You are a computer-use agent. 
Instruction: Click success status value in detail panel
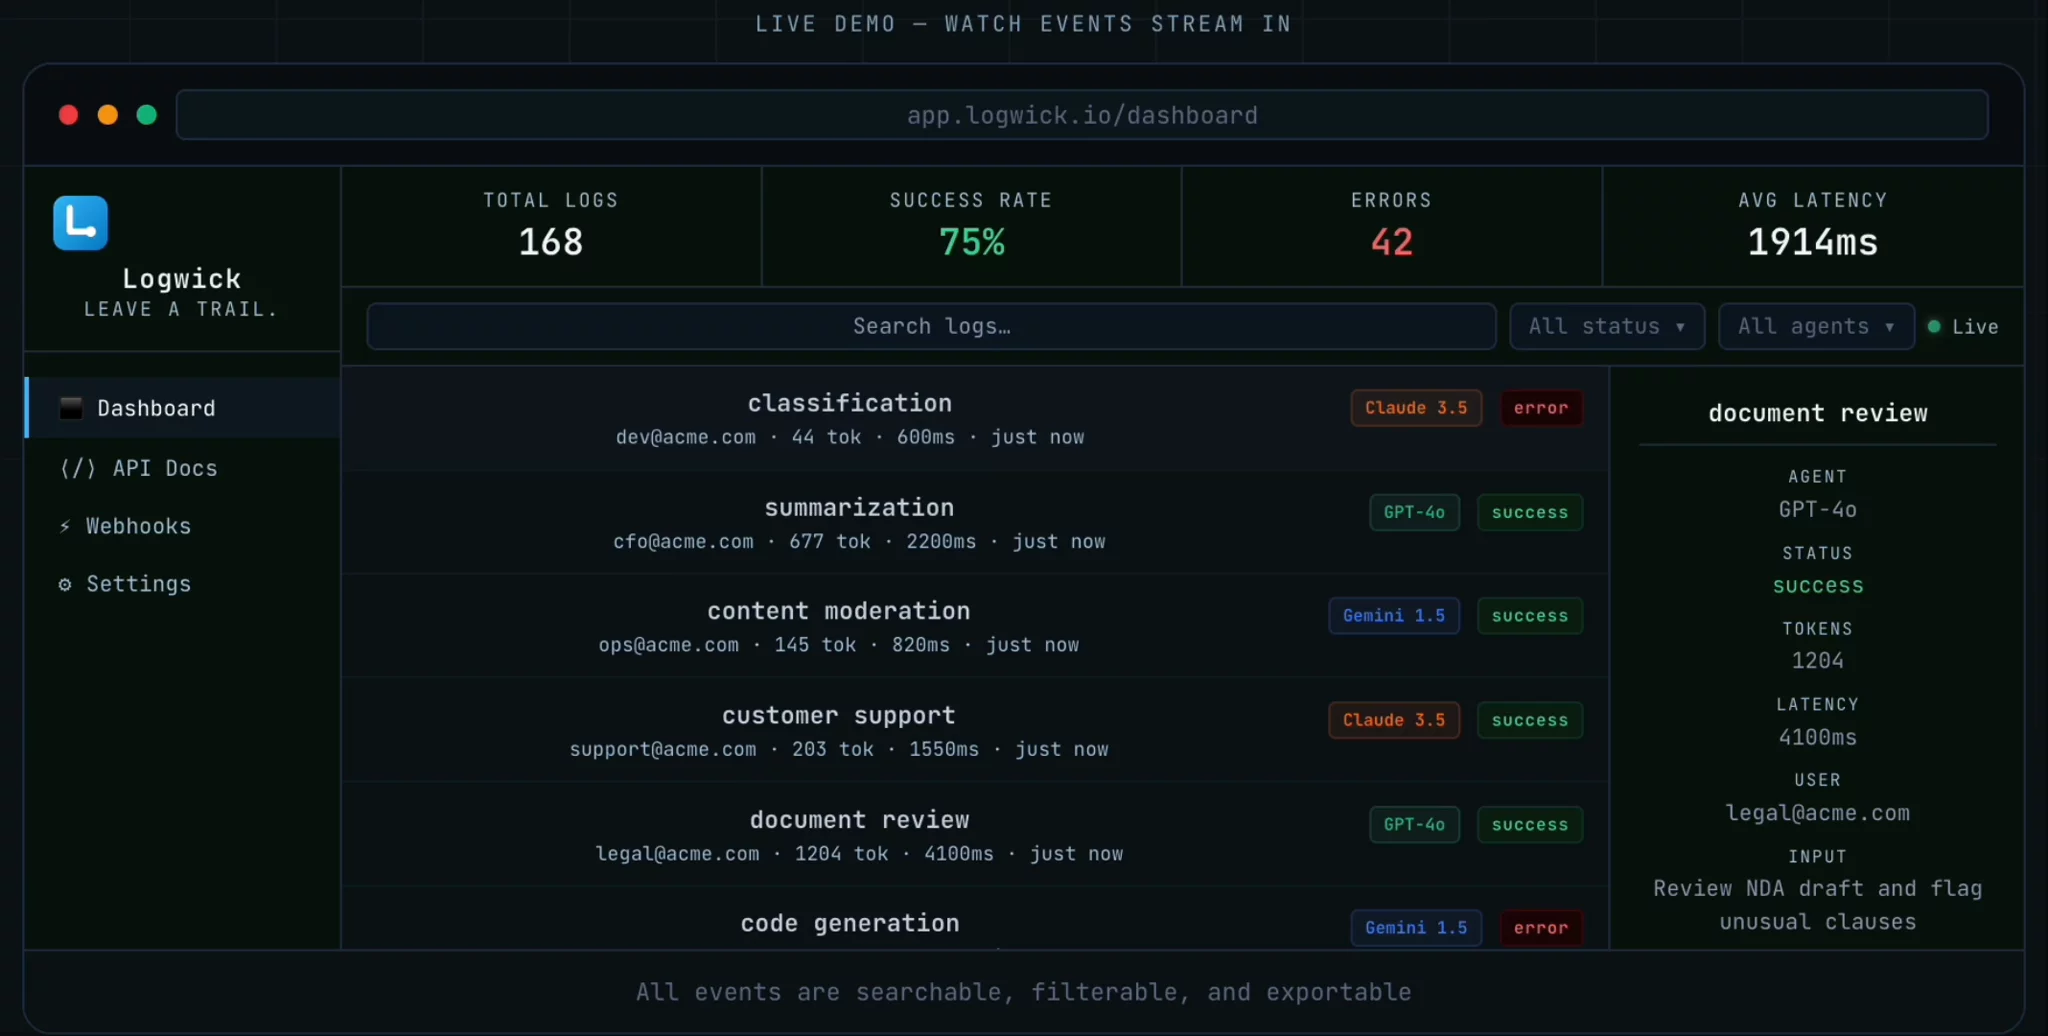(x=1818, y=586)
